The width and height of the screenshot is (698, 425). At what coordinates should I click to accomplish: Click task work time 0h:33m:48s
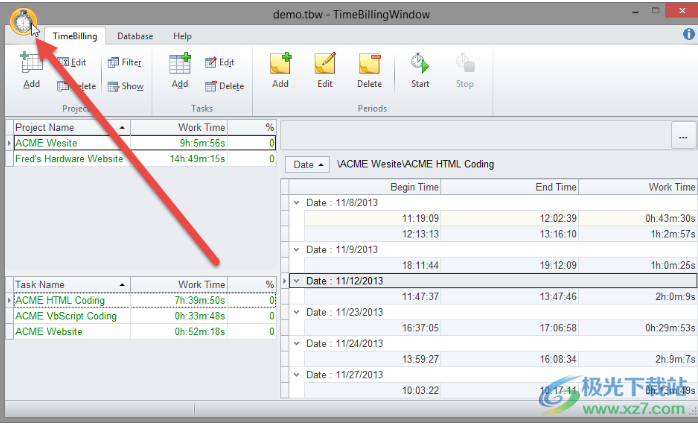[x=179, y=316]
